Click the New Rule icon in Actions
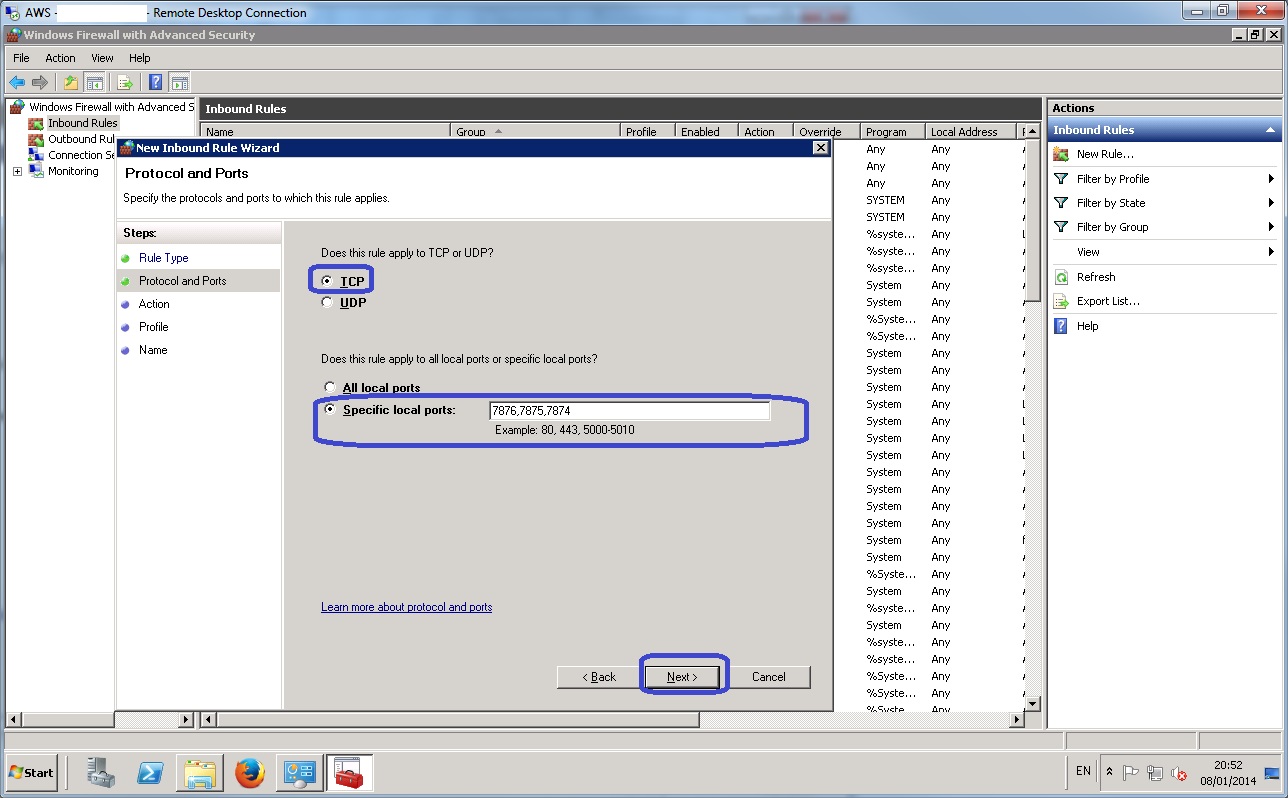The image size is (1288, 798). pyautogui.click(x=1061, y=154)
